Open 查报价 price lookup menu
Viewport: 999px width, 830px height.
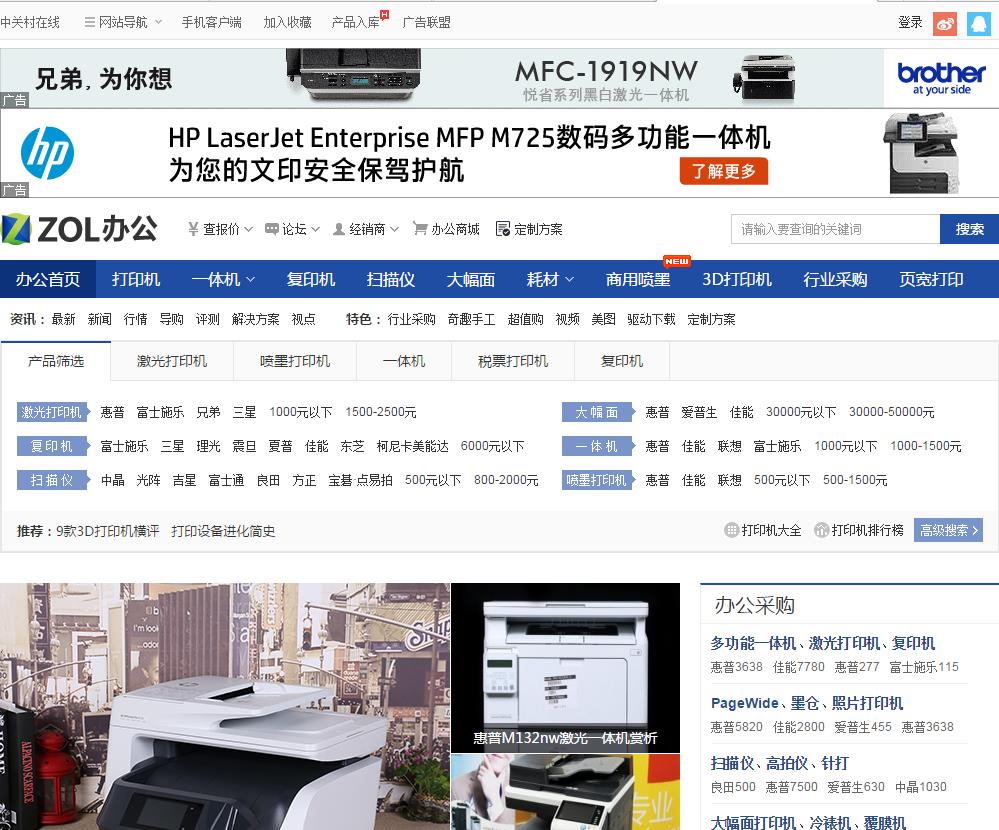[220, 229]
